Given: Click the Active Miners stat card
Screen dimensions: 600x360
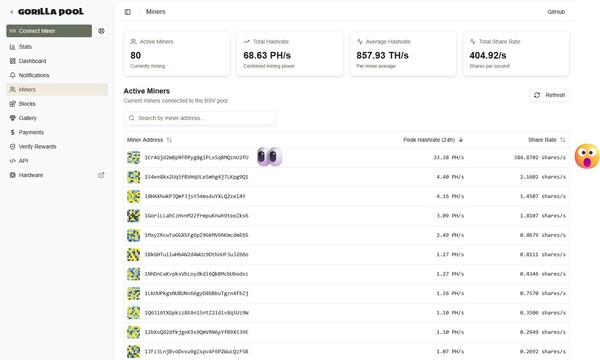Looking at the screenshot, I should (x=177, y=54).
